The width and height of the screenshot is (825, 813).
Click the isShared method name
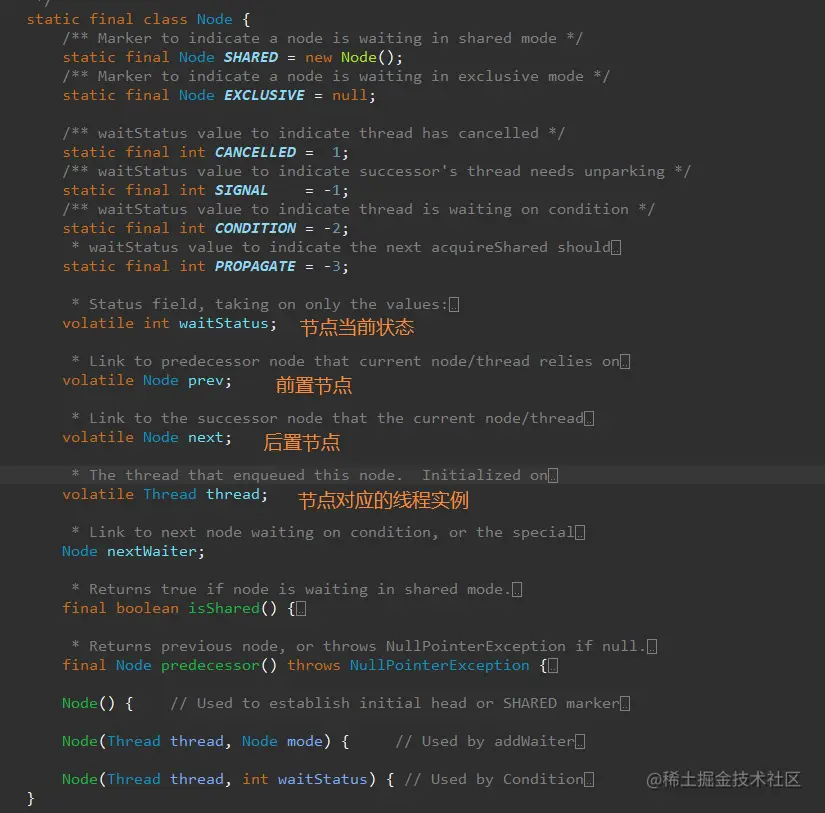click(224, 608)
